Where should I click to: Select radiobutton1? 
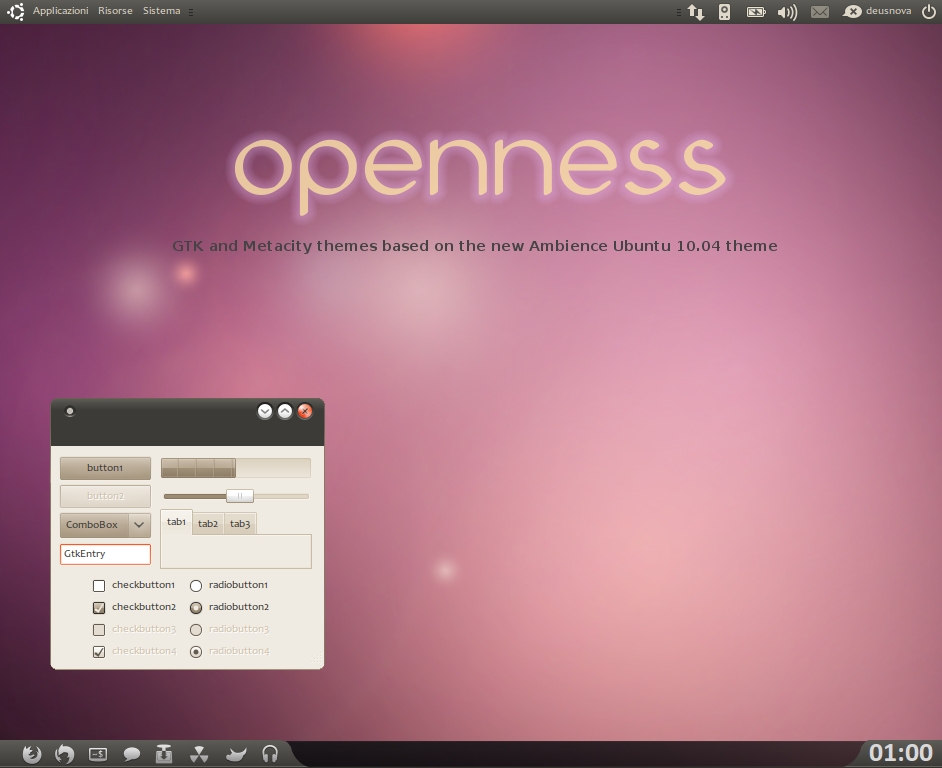click(x=196, y=586)
